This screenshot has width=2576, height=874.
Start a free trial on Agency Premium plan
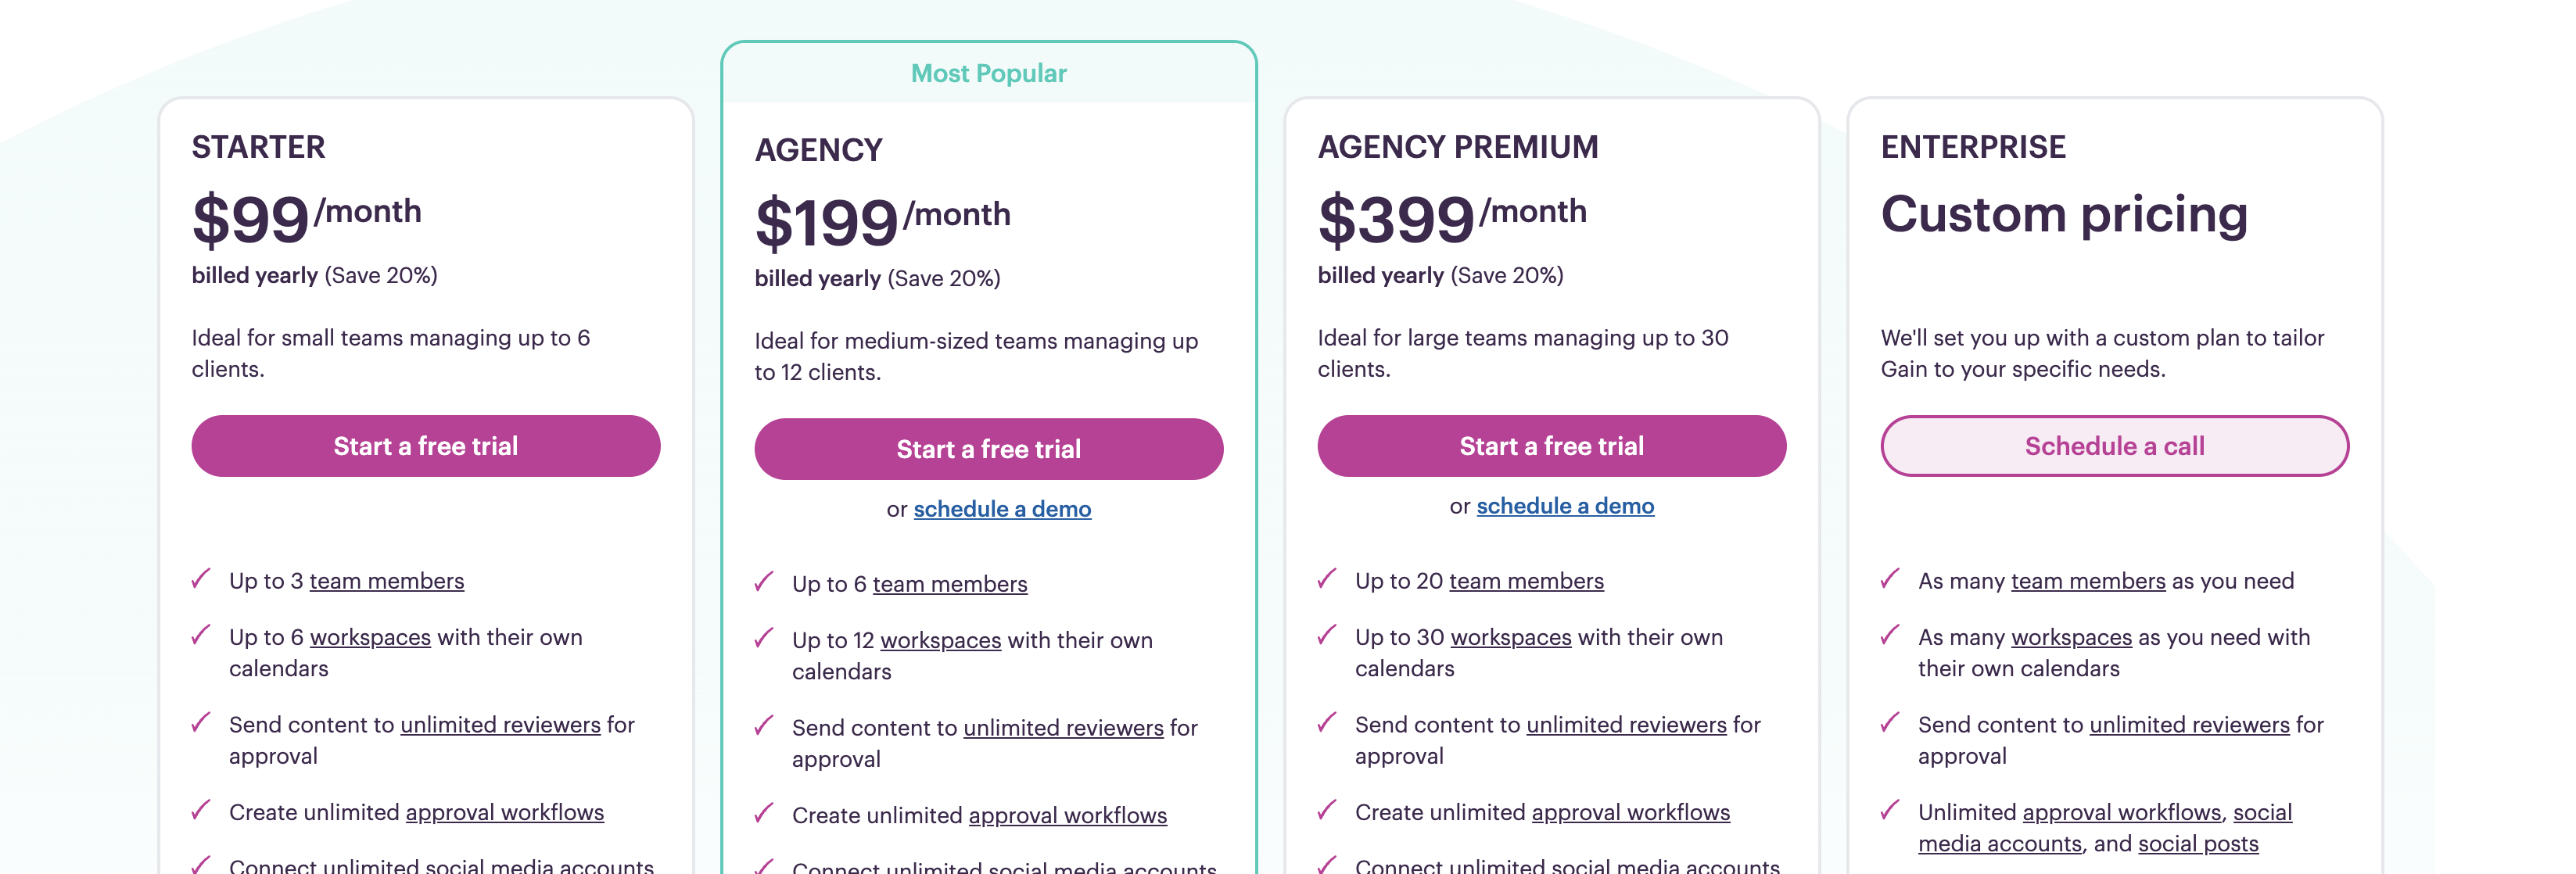pos(1552,446)
